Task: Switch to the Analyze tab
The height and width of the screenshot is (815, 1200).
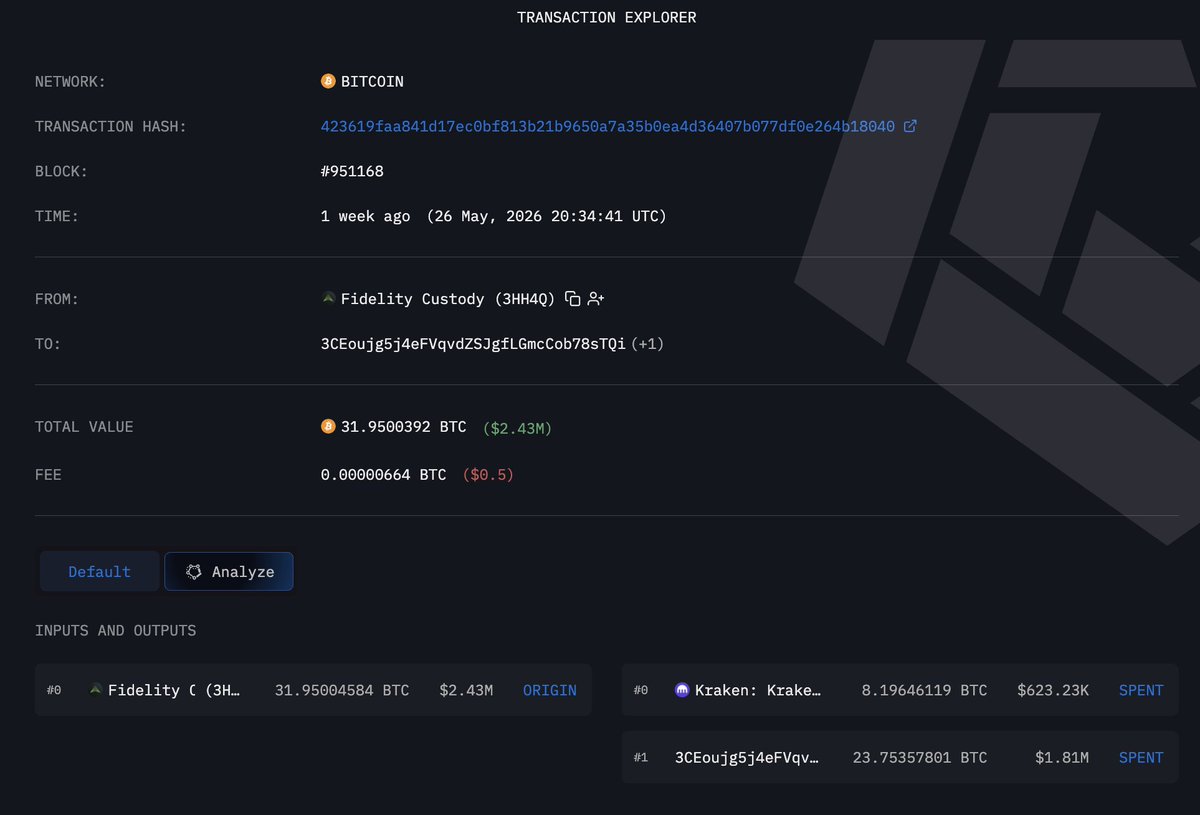Action: [x=229, y=572]
